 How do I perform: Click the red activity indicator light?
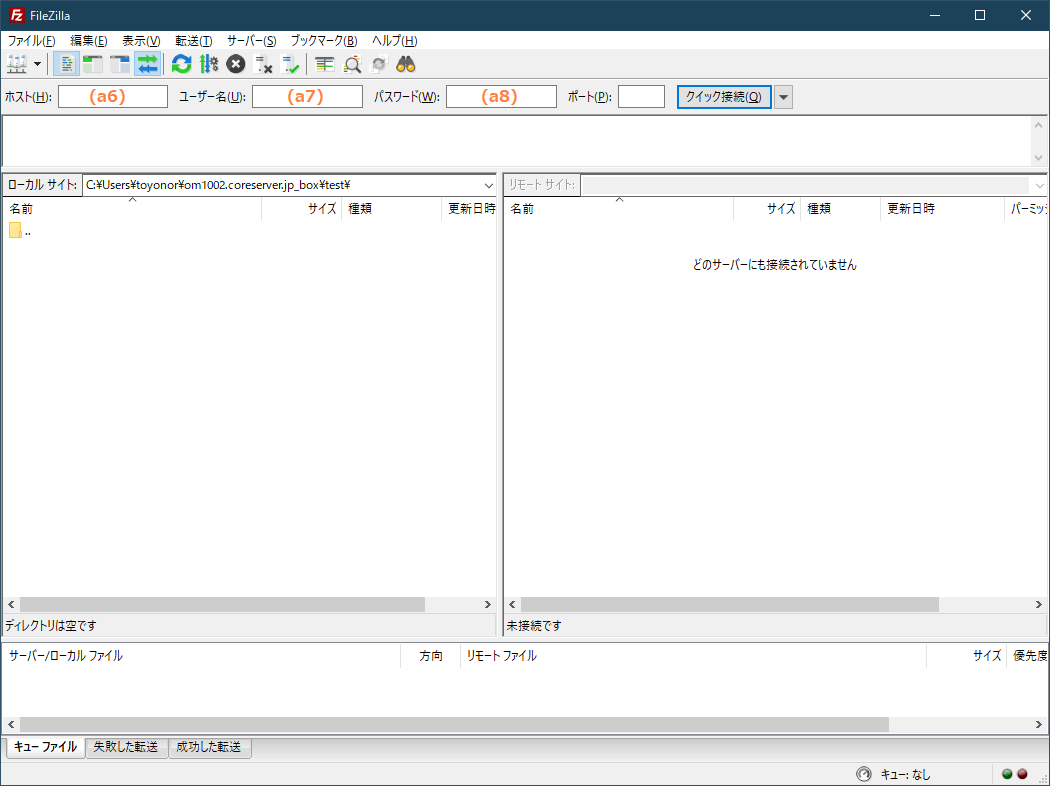[x=1022, y=774]
